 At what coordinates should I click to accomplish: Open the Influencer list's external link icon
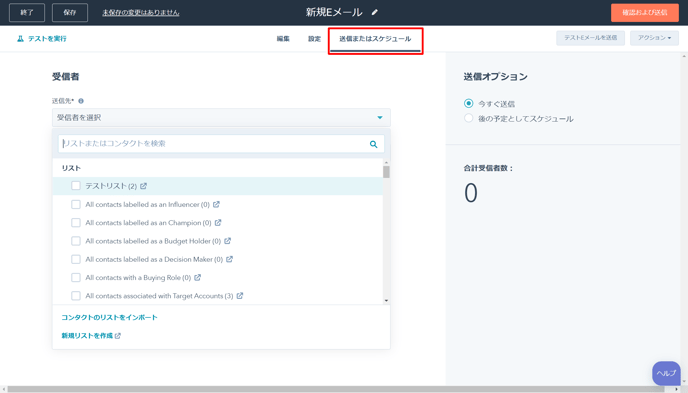(216, 204)
